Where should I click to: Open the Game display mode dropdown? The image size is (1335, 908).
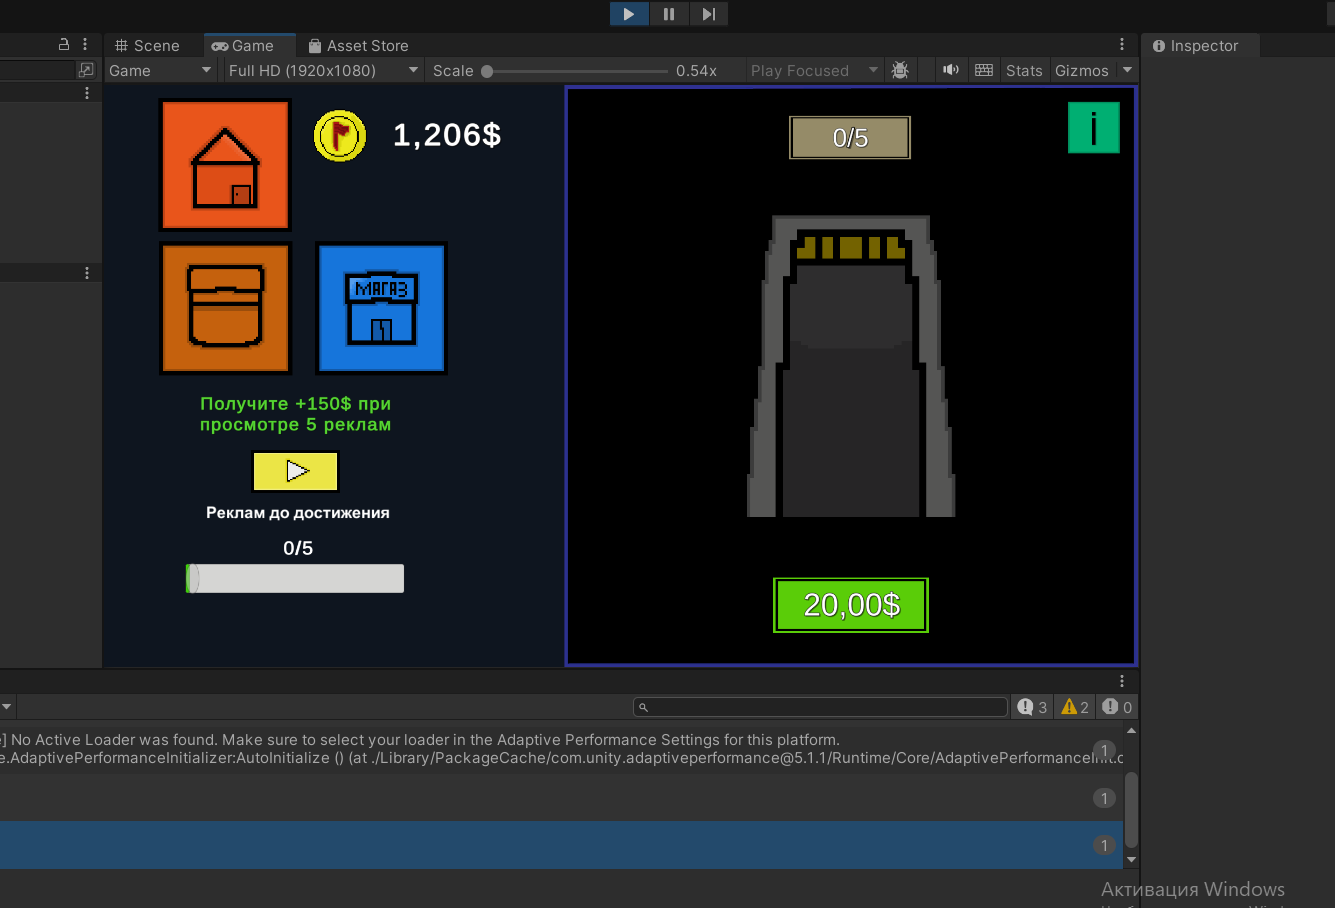160,70
